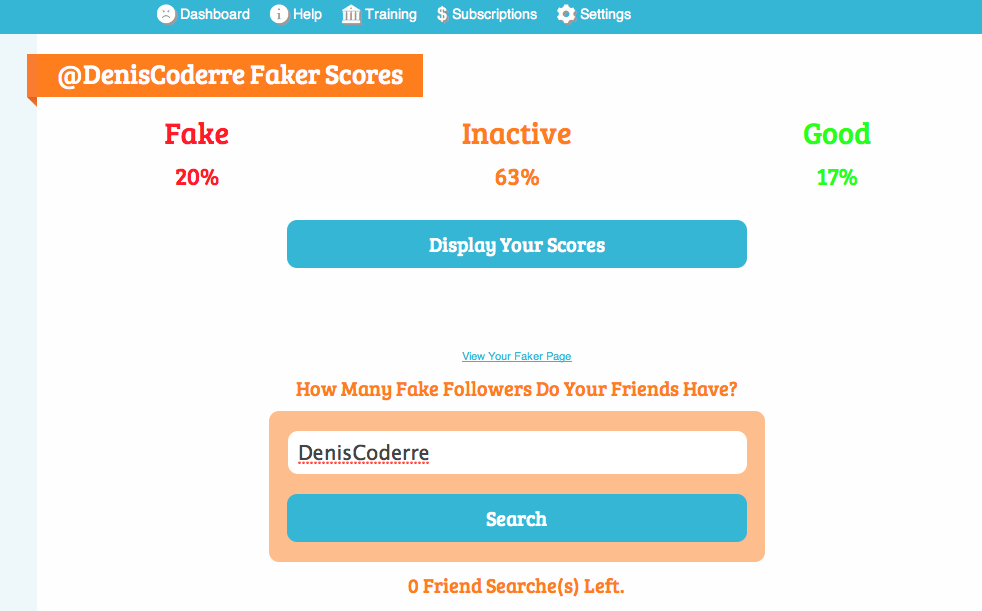This screenshot has height=611, width=982.
Task: Click the @DenisCoderre Faker Scores banner
Action: (230, 76)
